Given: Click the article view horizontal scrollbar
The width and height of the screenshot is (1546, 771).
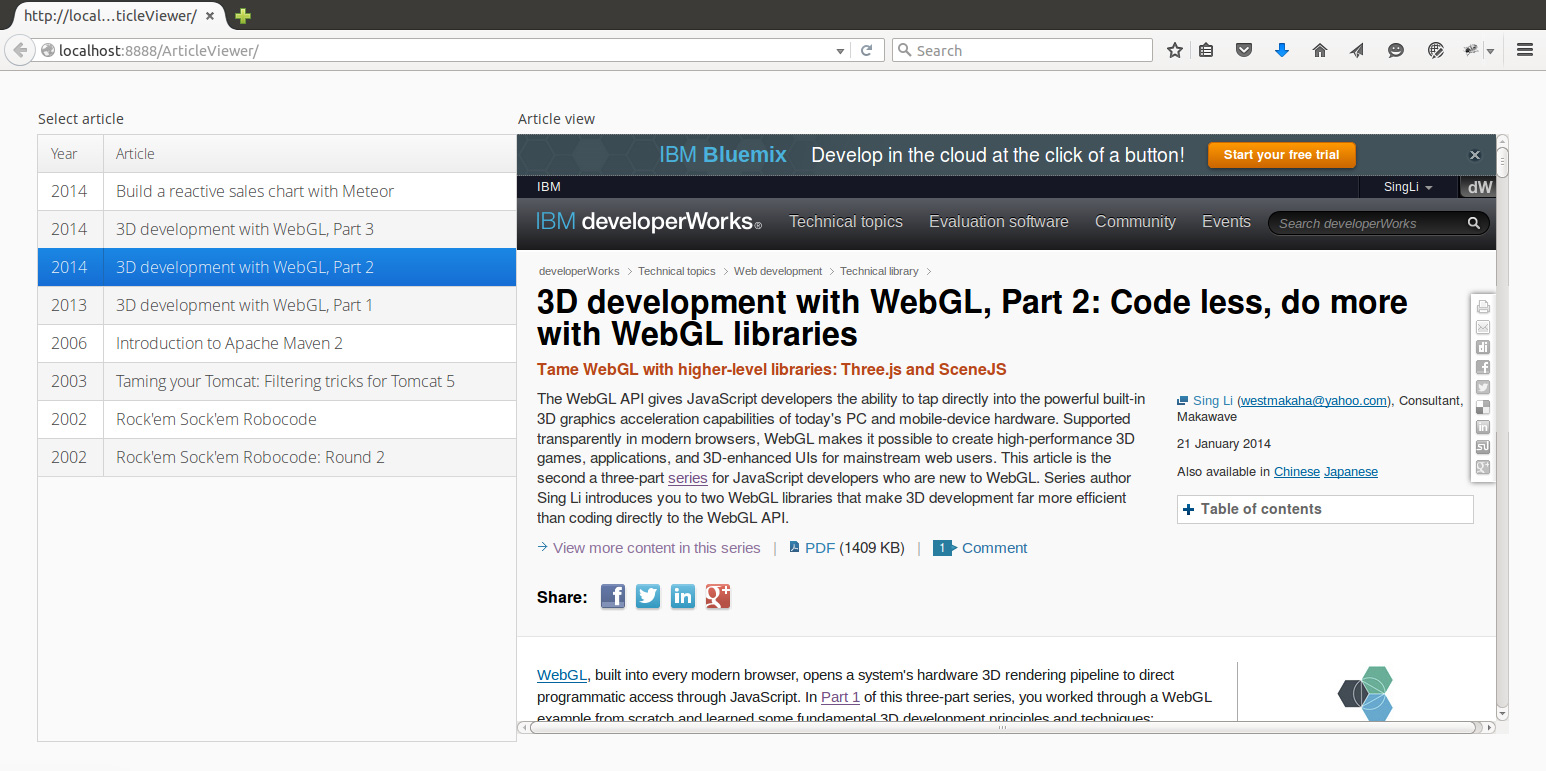Looking at the screenshot, I should click(x=1001, y=728).
